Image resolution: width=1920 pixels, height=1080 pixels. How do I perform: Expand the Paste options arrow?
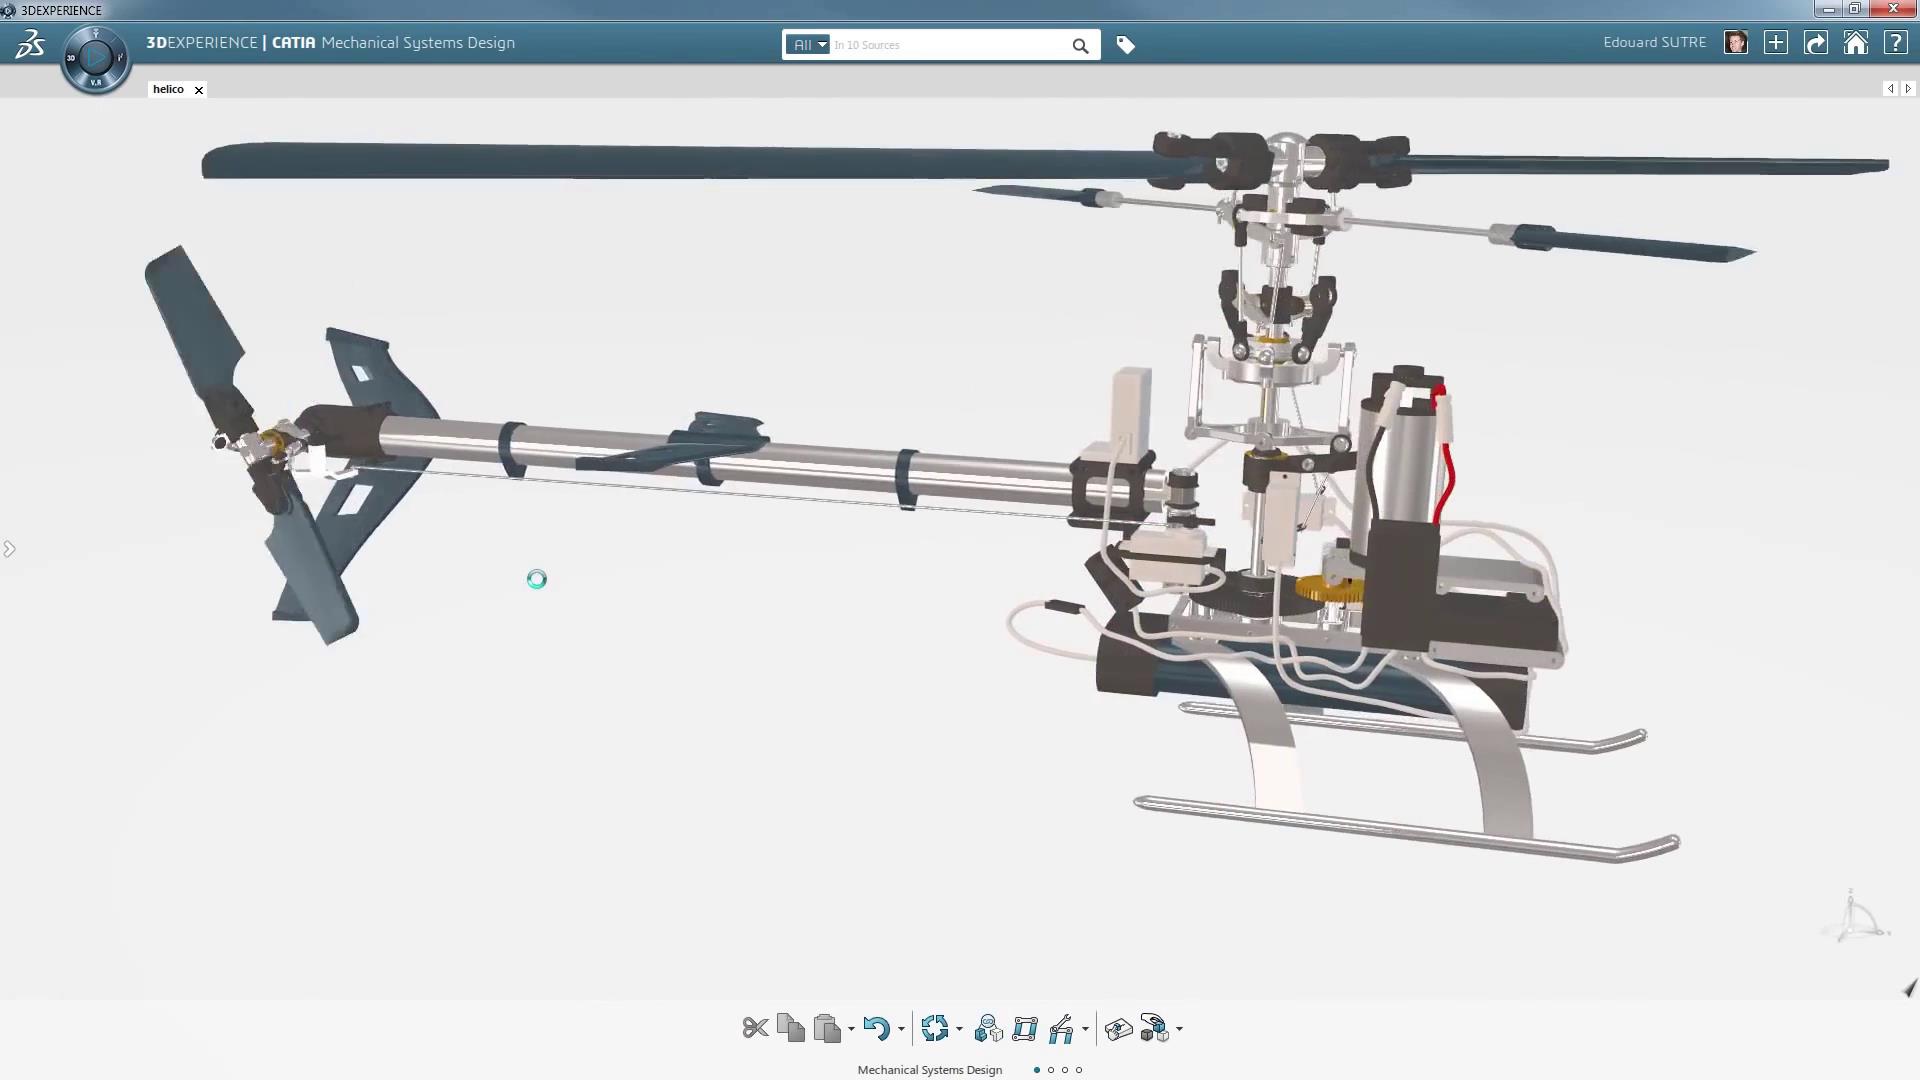[851, 1029]
